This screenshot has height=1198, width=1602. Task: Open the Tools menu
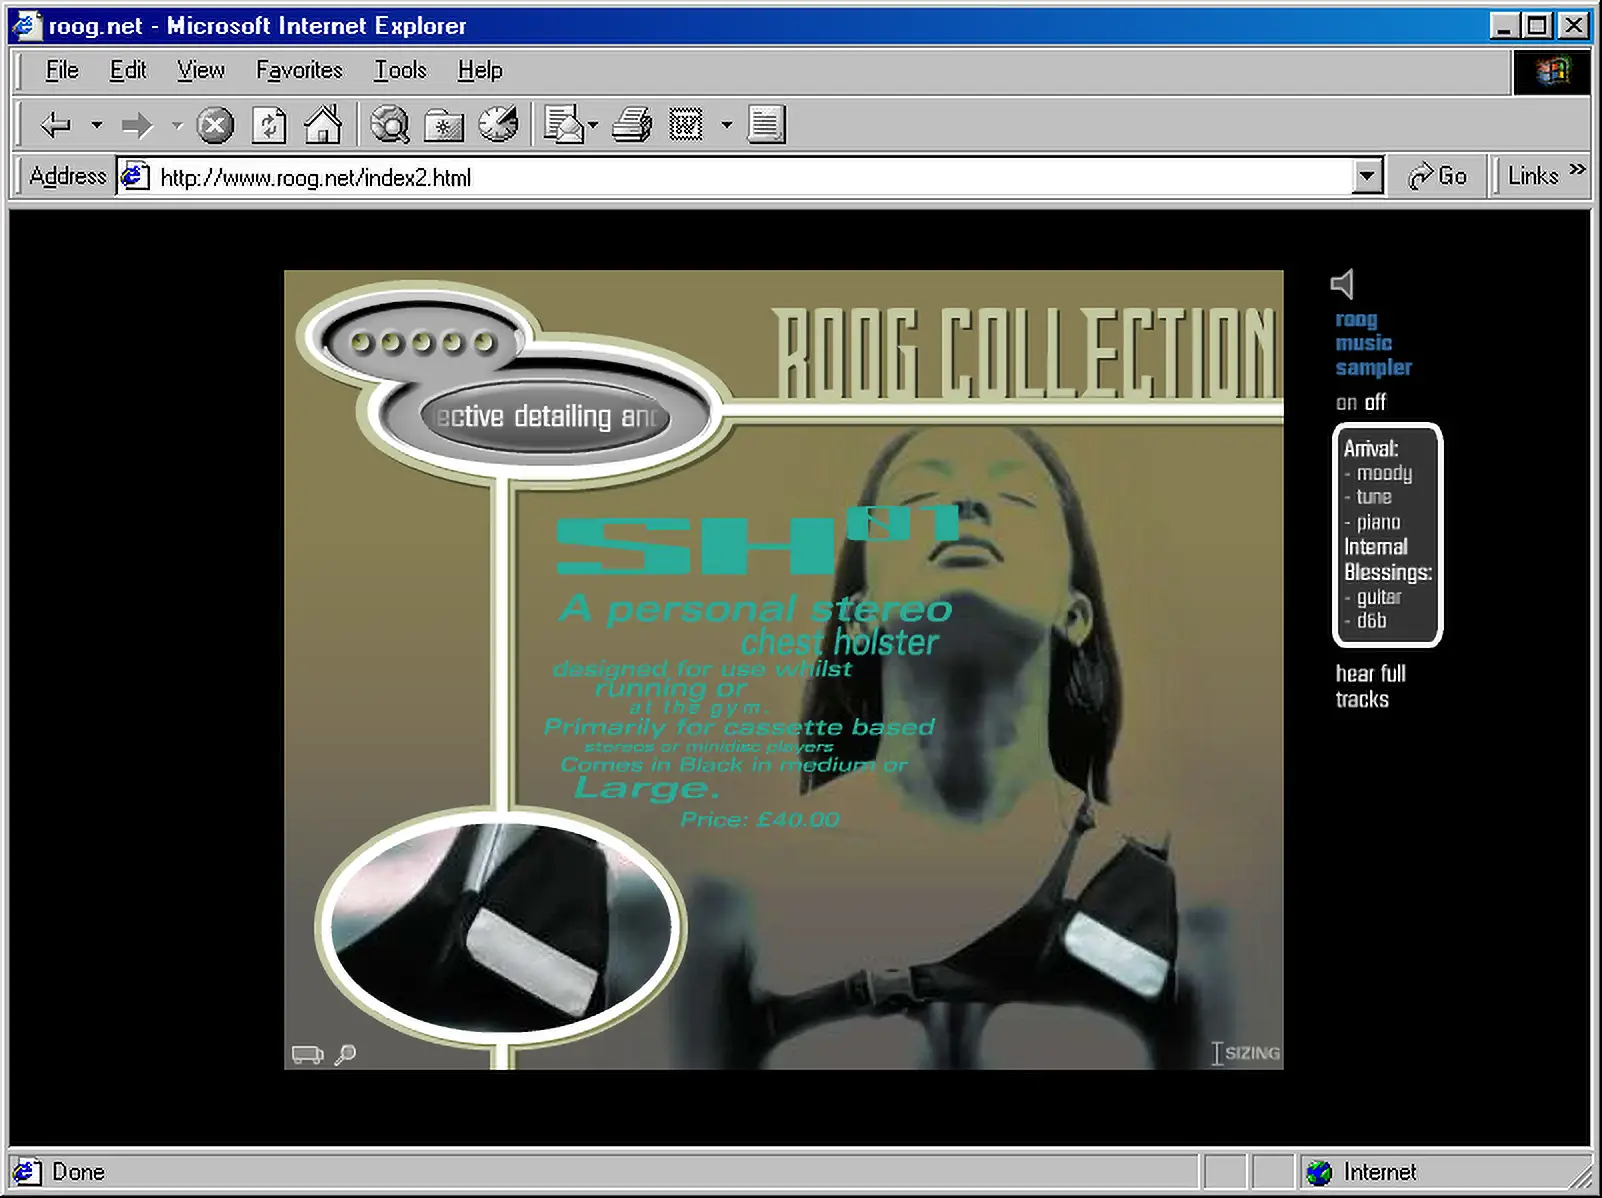point(400,70)
